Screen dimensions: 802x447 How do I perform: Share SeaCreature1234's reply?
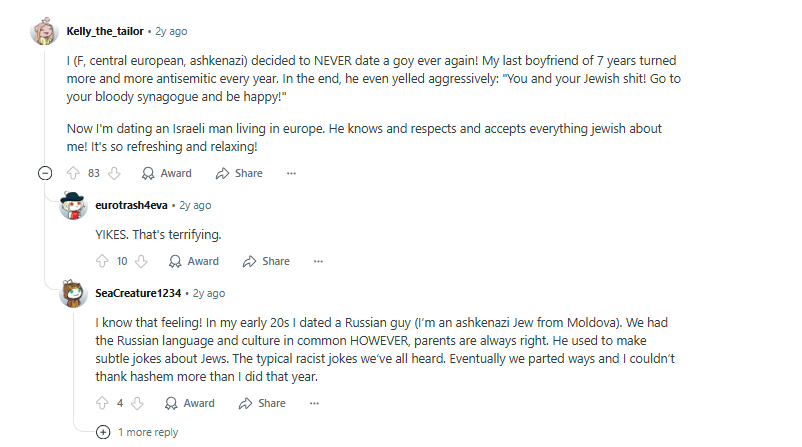[262, 403]
